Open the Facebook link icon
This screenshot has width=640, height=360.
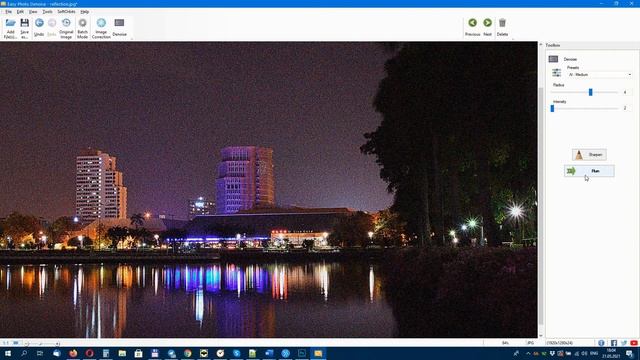[614, 343]
